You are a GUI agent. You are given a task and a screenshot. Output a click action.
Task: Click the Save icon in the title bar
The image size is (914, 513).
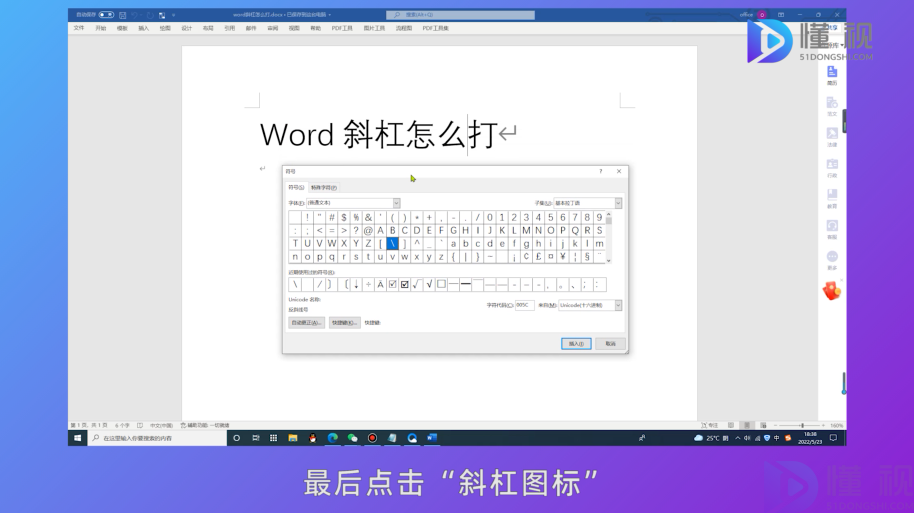[122, 15]
